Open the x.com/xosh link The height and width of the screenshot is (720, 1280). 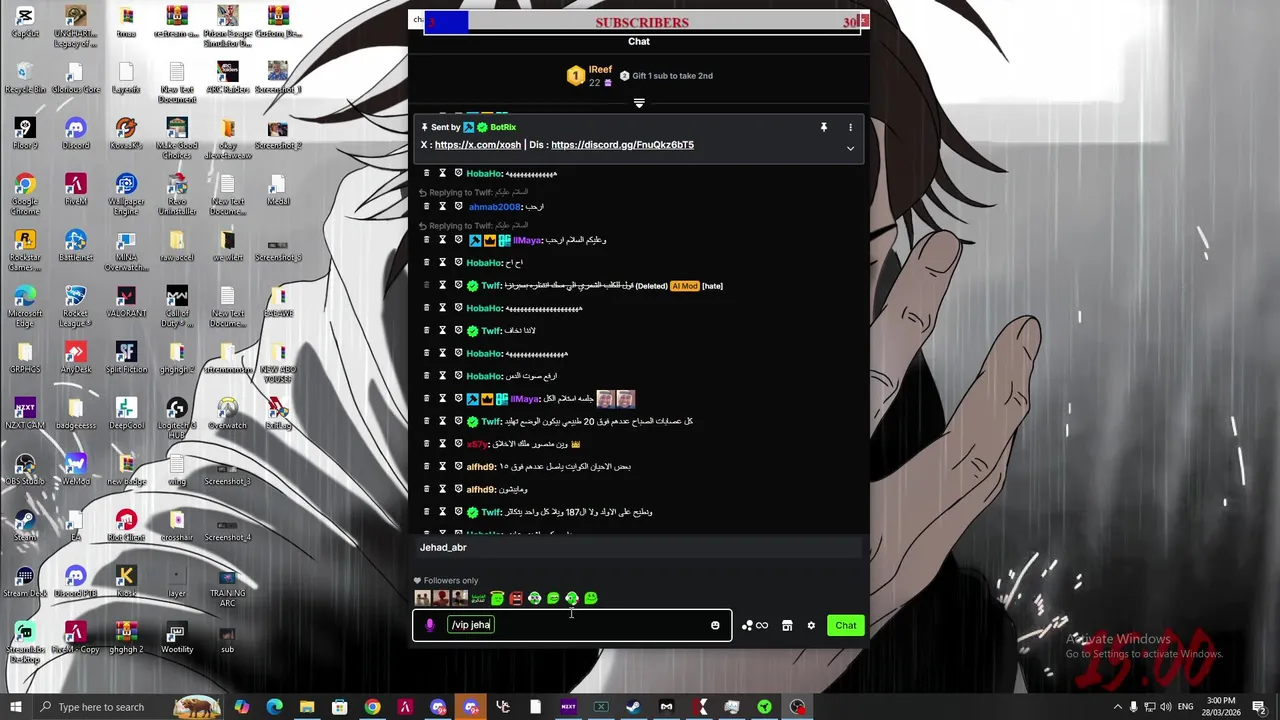(x=477, y=145)
